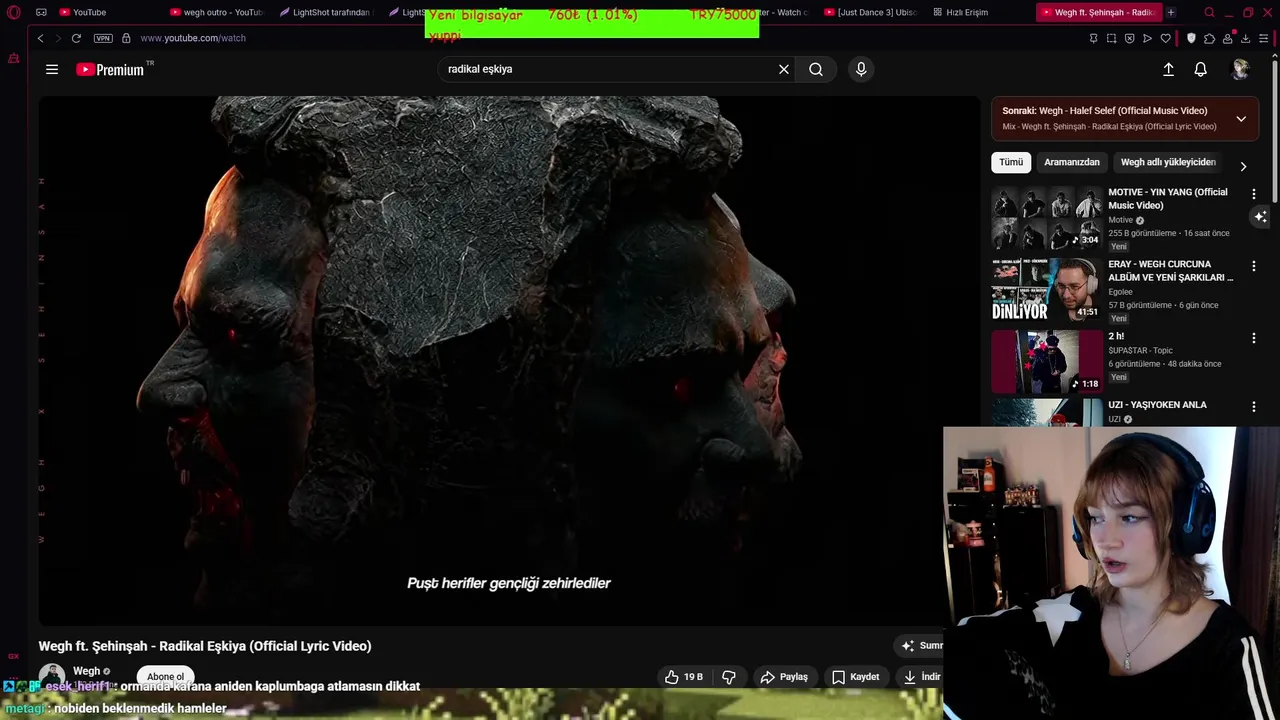Switch to '[Just Dance 3] Ubisoft' tab

(870, 12)
